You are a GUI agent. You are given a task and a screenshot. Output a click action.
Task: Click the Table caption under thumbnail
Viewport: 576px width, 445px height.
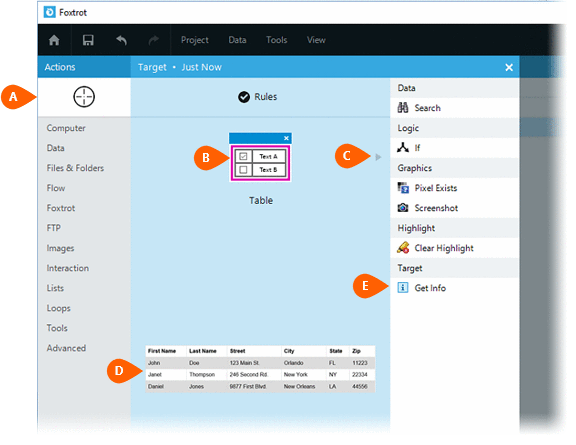[x=261, y=201]
